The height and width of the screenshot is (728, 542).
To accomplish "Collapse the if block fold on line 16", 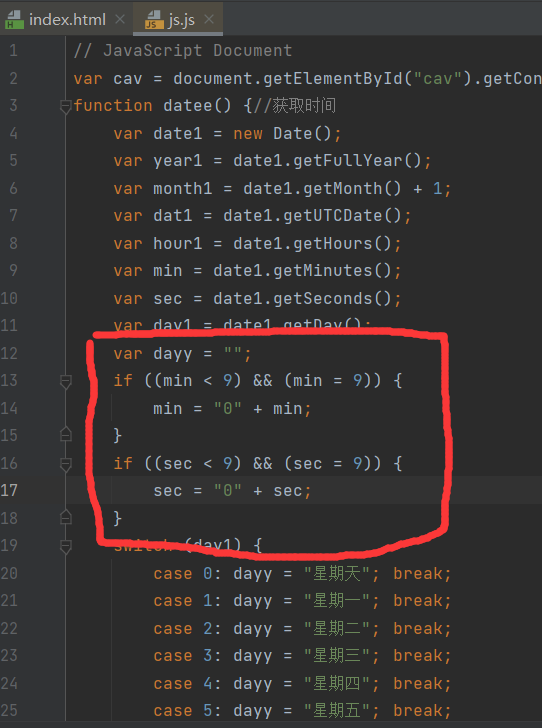I will pos(65,464).
